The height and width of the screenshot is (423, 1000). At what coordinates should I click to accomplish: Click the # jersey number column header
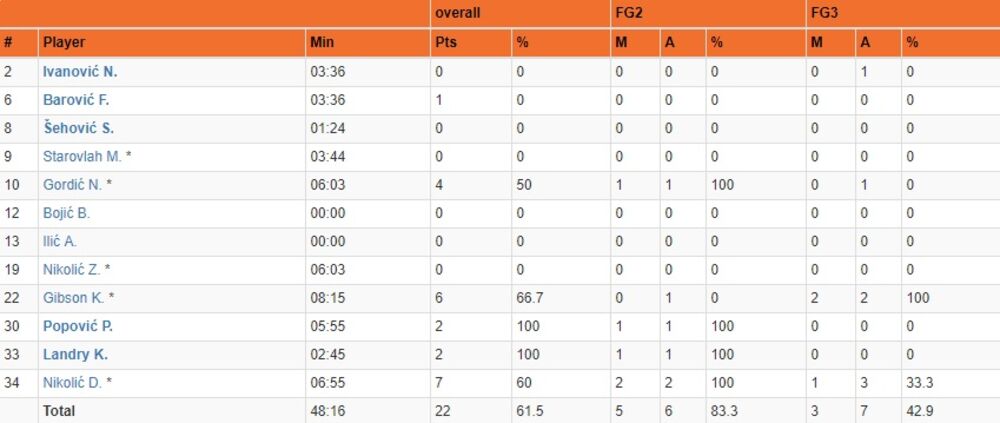pyautogui.click(x=8, y=43)
